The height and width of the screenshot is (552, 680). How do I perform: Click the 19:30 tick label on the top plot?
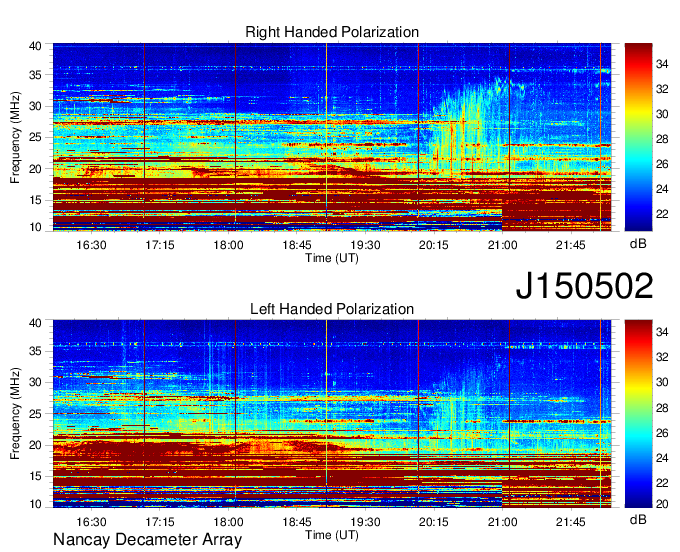(x=365, y=245)
